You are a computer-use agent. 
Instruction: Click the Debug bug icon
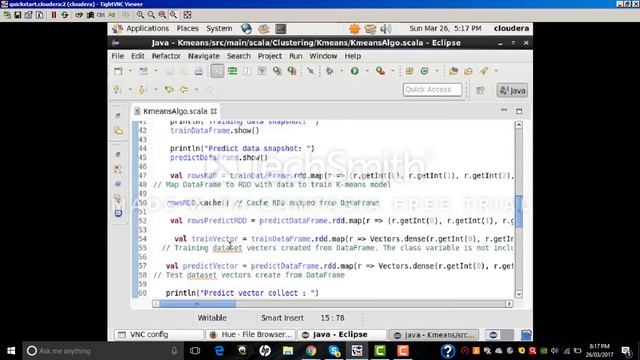[329, 71]
